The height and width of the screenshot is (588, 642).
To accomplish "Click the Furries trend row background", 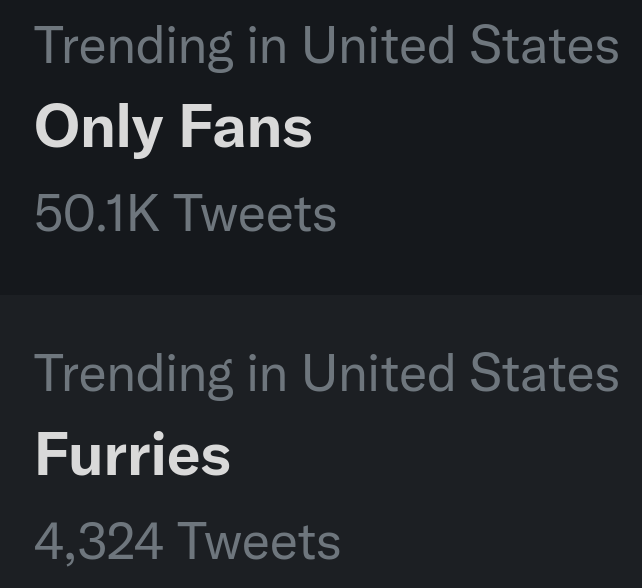I will pos(480,470).
